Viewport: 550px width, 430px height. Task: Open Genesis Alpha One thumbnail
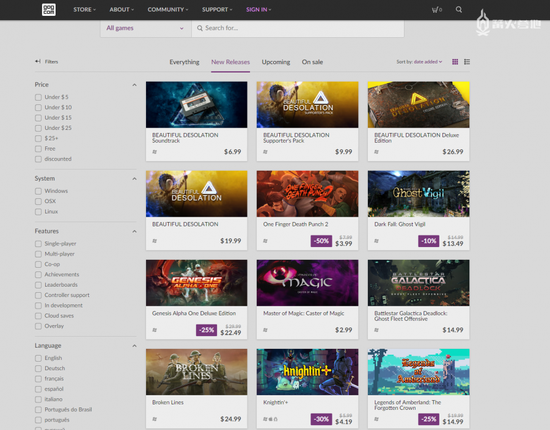196,283
